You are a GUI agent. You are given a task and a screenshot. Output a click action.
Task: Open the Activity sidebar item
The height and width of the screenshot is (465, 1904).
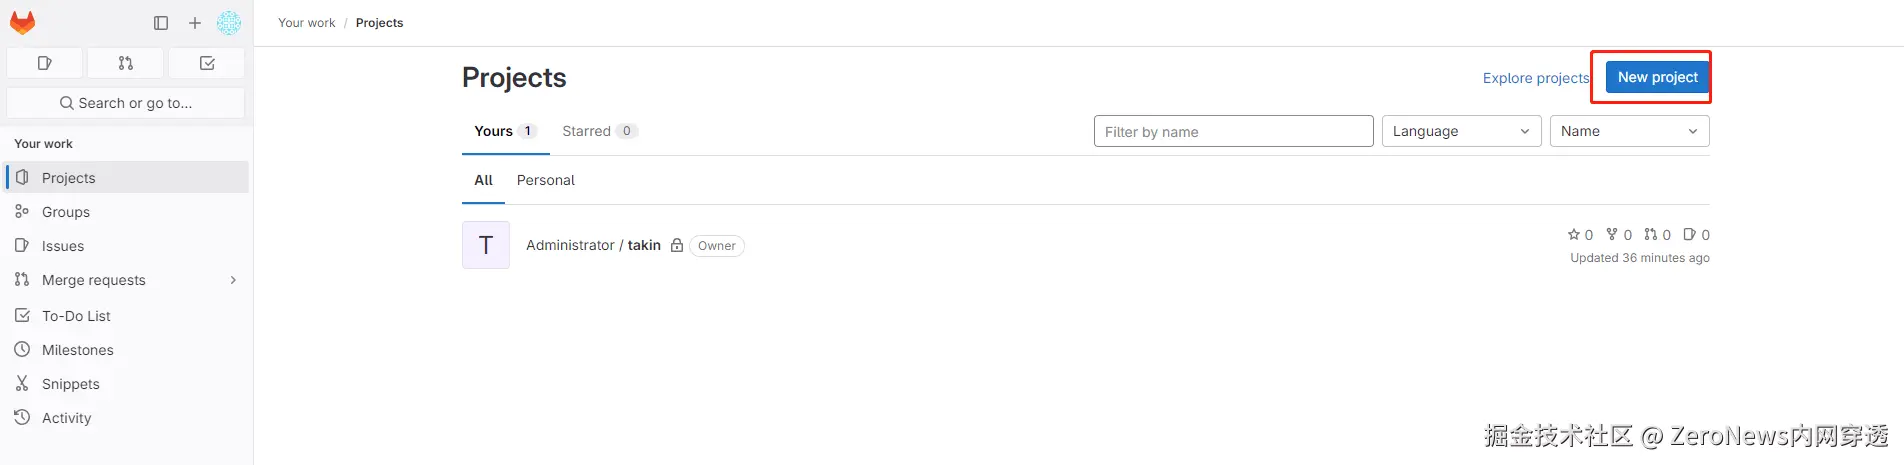66,418
